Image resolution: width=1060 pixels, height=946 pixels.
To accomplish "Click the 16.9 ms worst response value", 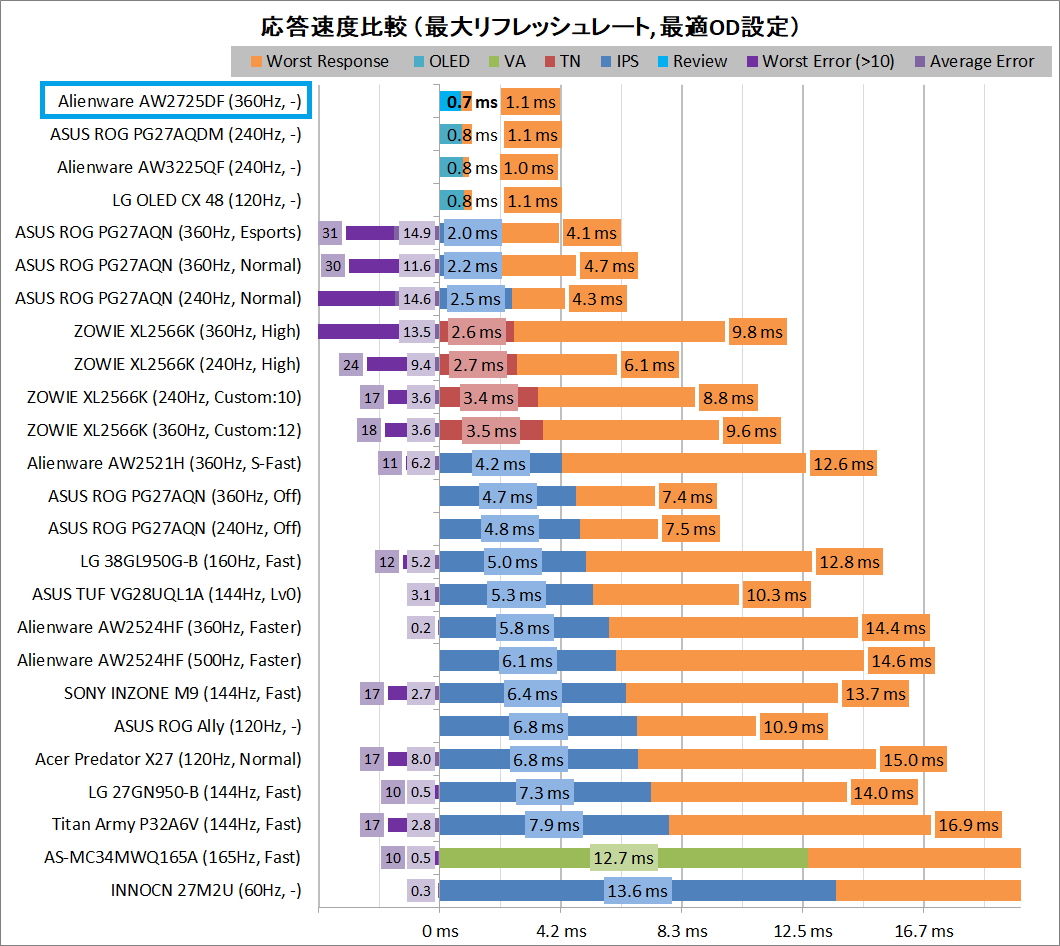I will pos(968,825).
